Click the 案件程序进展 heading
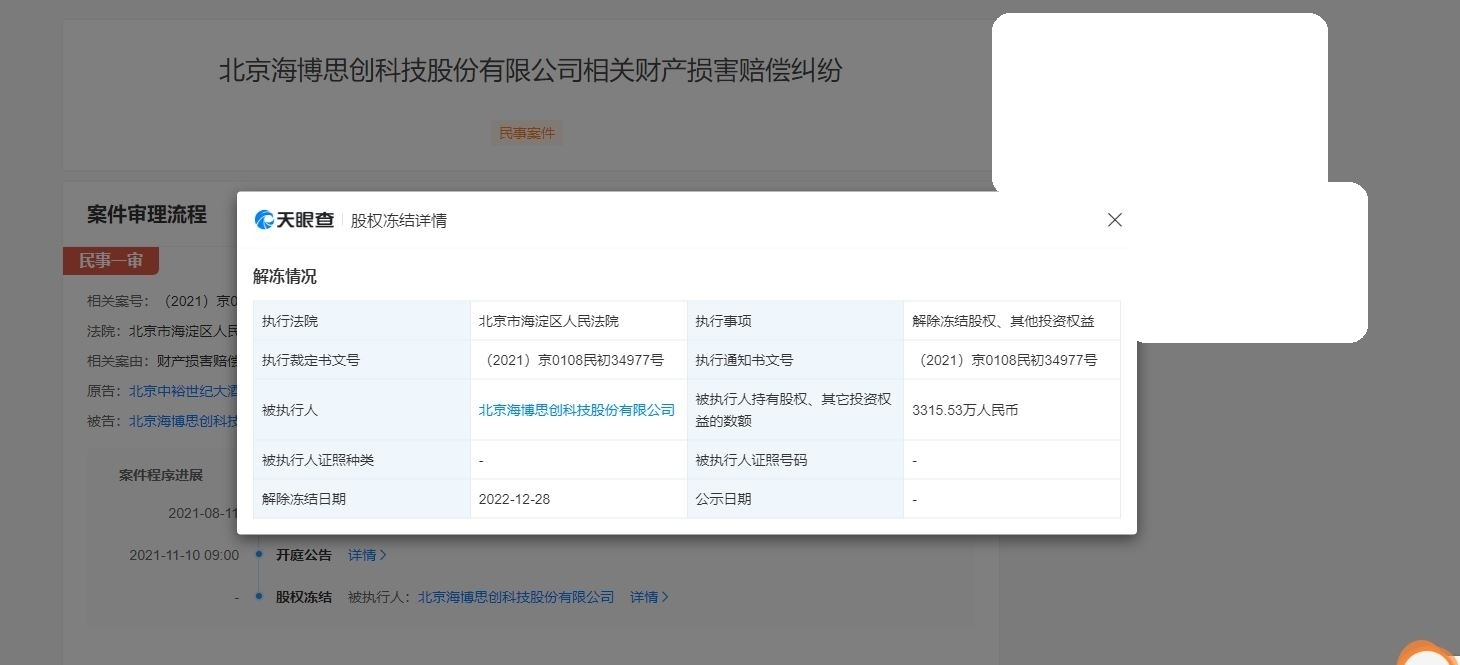The width and height of the screenshot is (1460, 665). tap(161, 475)
